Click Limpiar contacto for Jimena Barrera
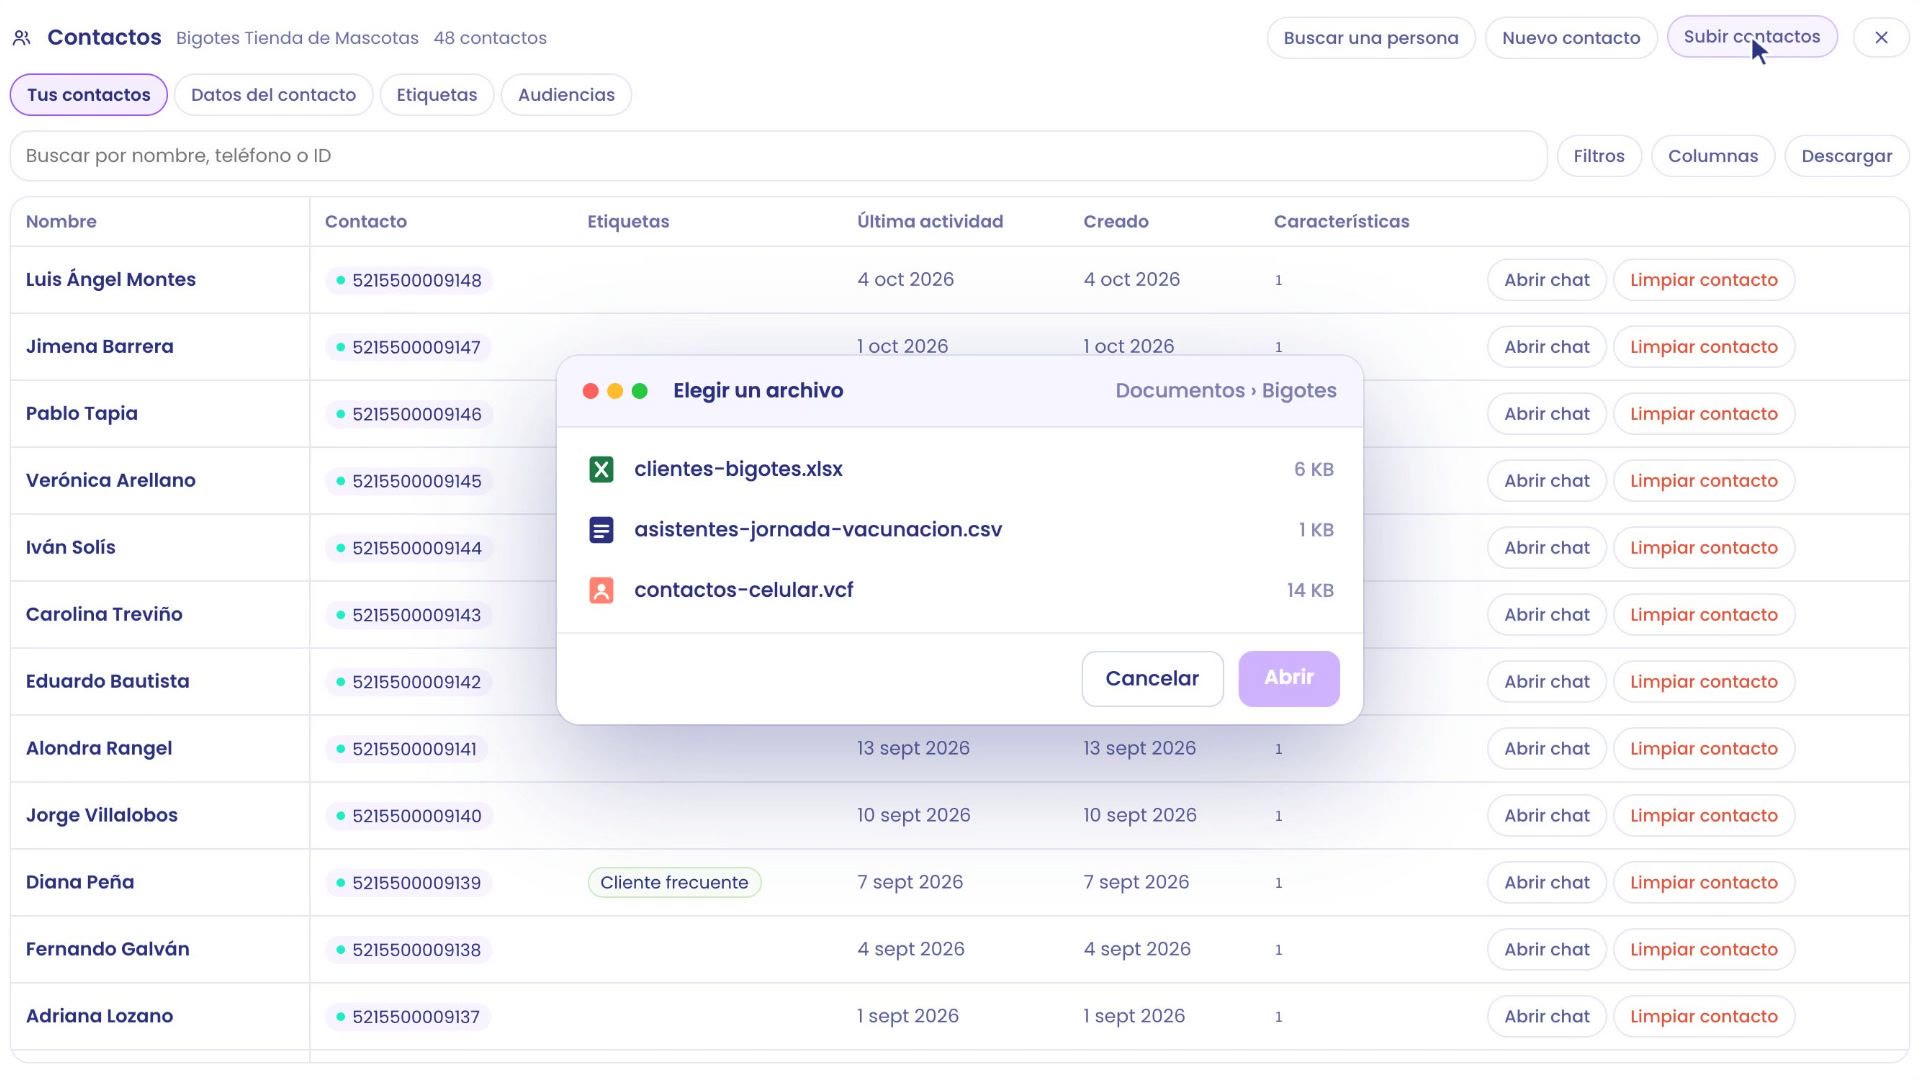Viewport: 1920px width, 1080px height. (1704, 347)
